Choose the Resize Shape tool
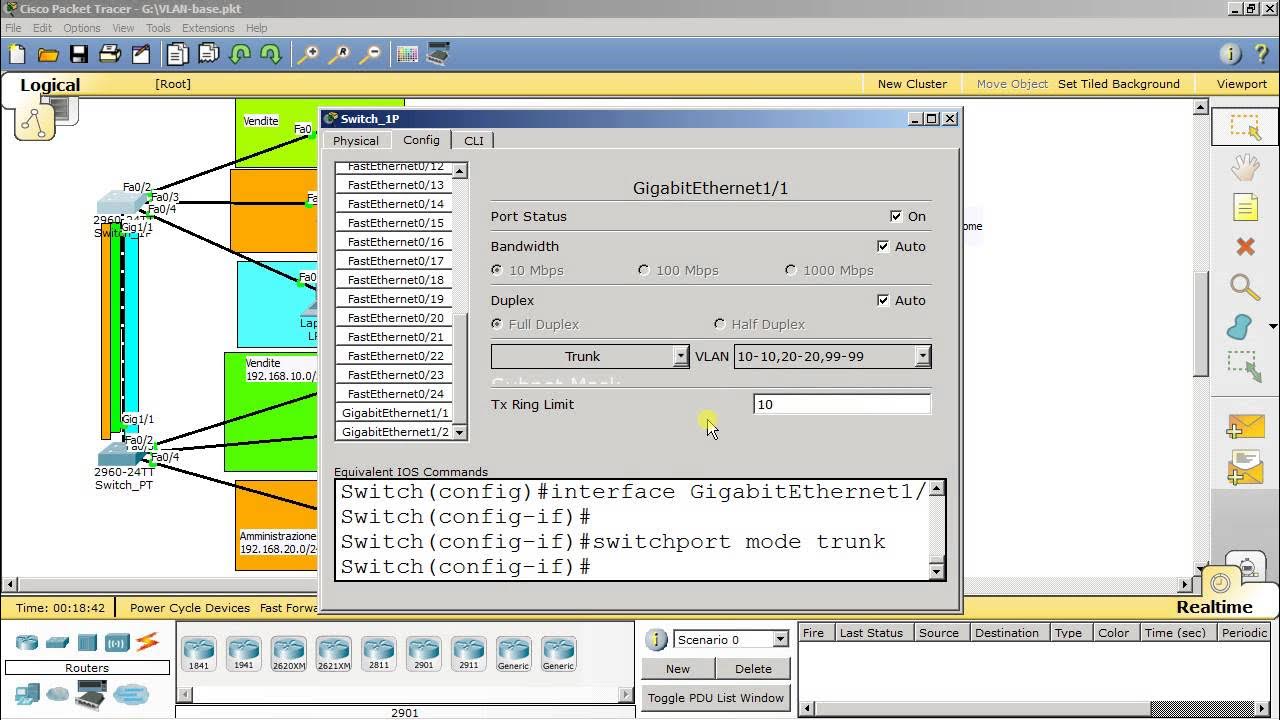 click(1245, 366)
